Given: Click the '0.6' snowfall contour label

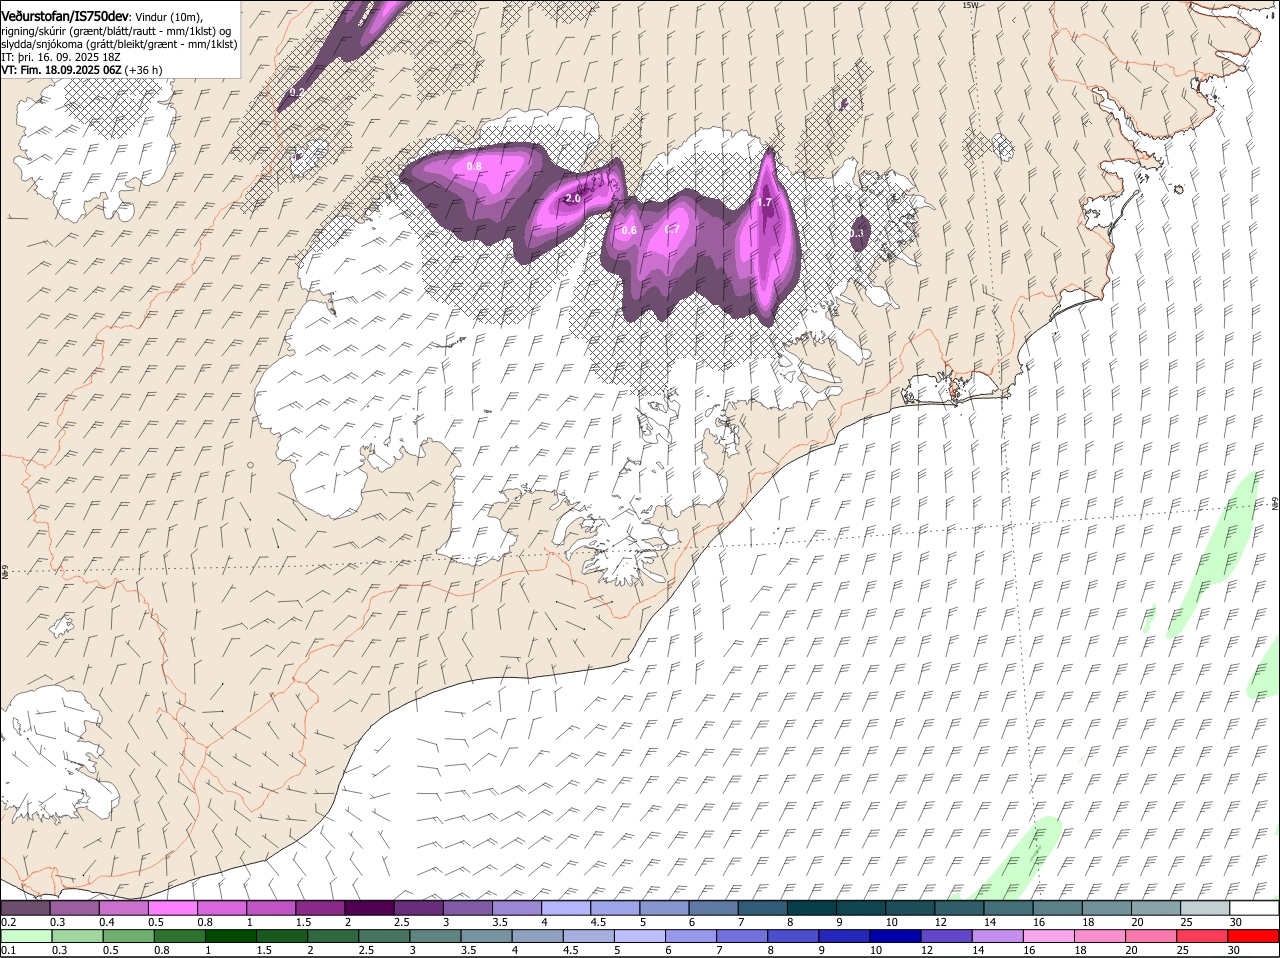Looking at the screenshot, I should 629,231.
